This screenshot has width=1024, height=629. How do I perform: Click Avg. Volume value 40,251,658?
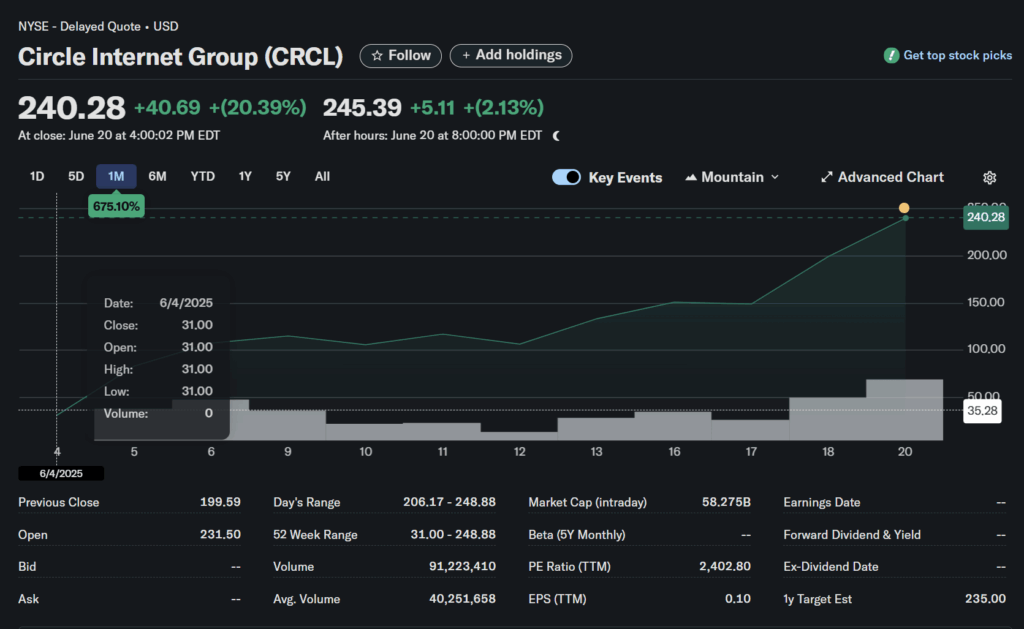click(x=462, y=599)
